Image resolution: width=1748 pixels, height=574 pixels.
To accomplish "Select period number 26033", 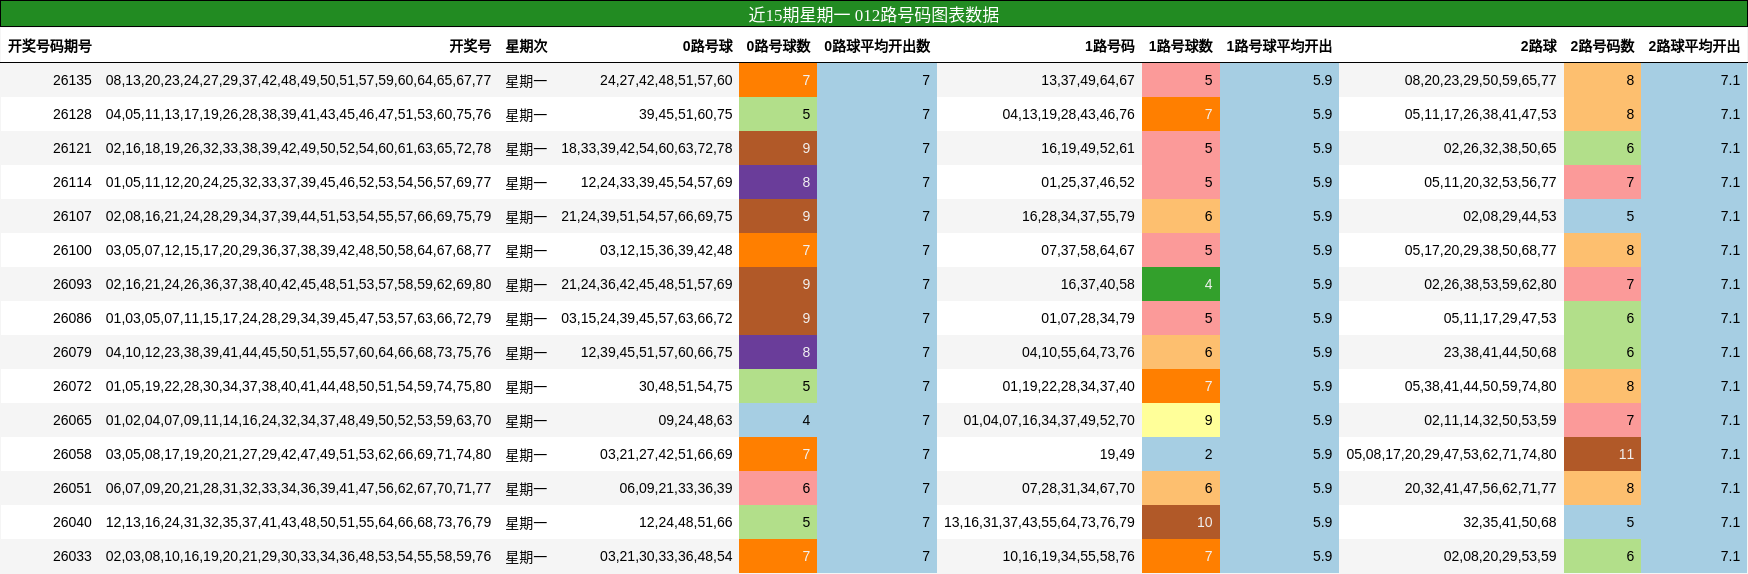I will [x=72, y=556].
